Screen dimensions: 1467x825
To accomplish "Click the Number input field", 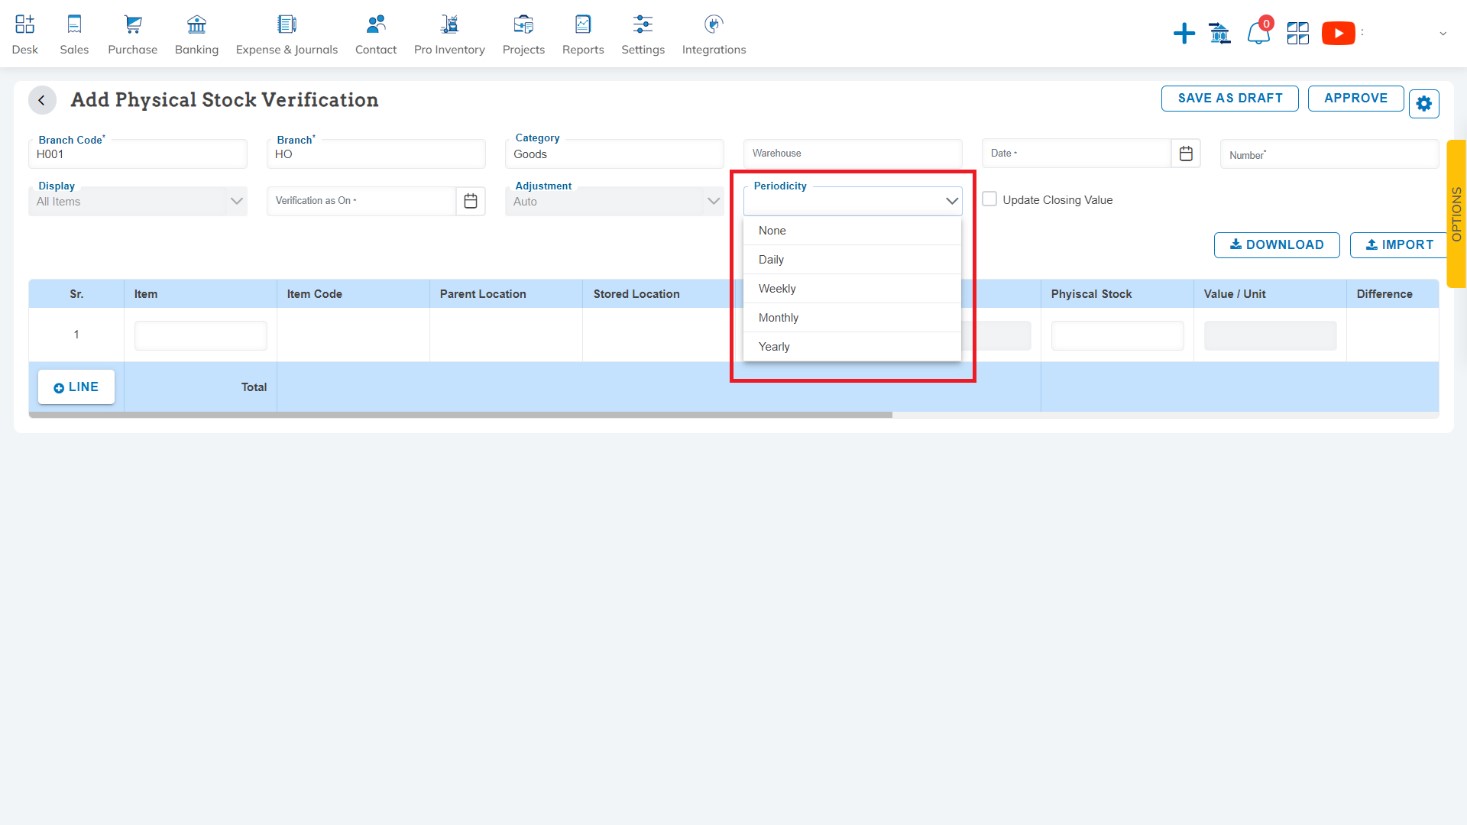I will pyautogui.click(x=1330, y=154).
